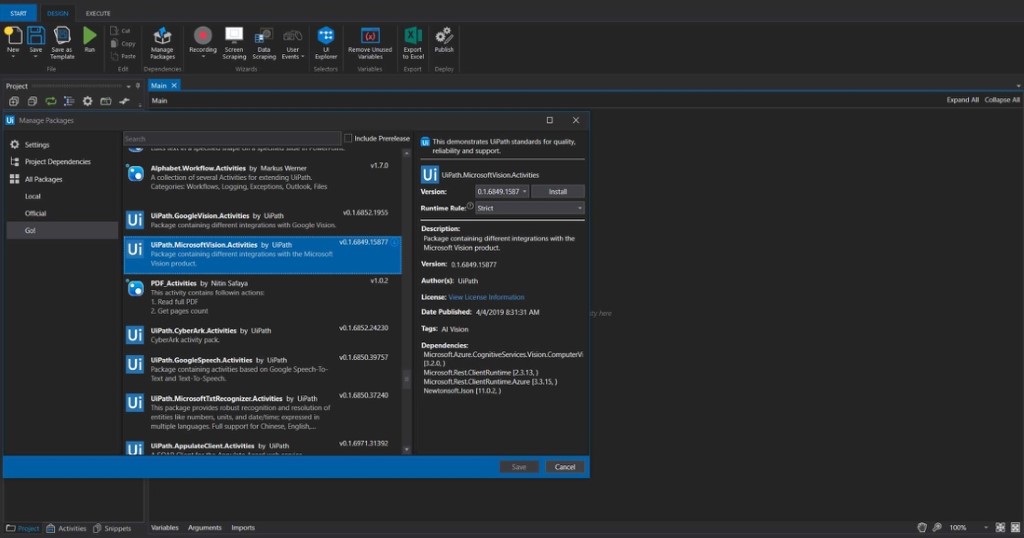Select PDF_Activities package by Nitin Safaya
1024x538 pixels.
click(x=262, y=297)
